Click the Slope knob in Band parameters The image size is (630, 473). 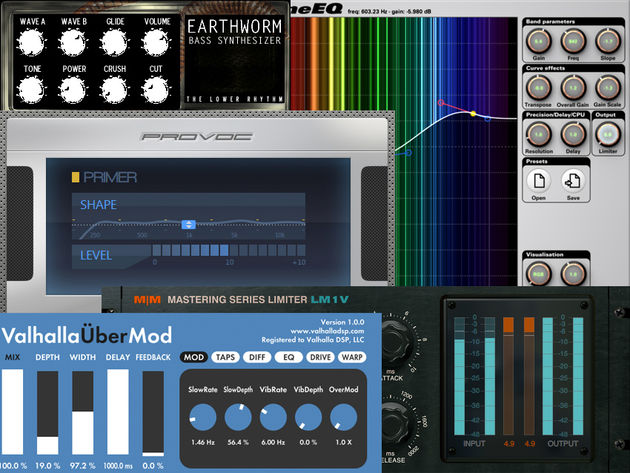(x=608, y=41)
